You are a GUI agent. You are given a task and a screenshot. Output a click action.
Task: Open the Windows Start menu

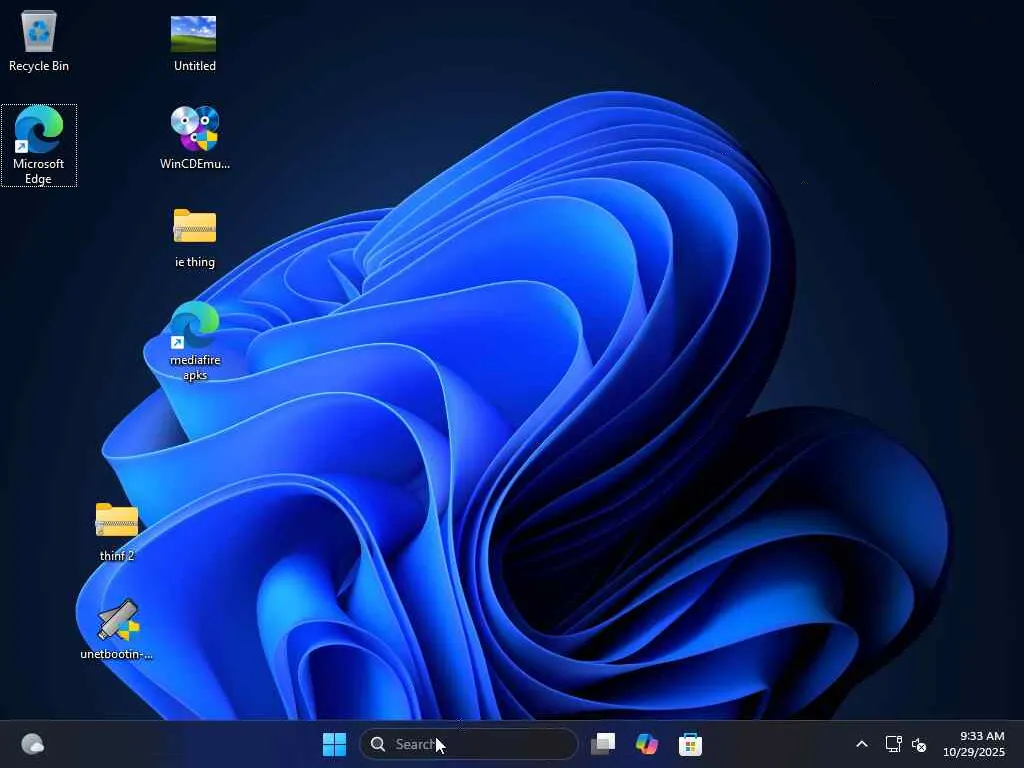tap(334, 744)
